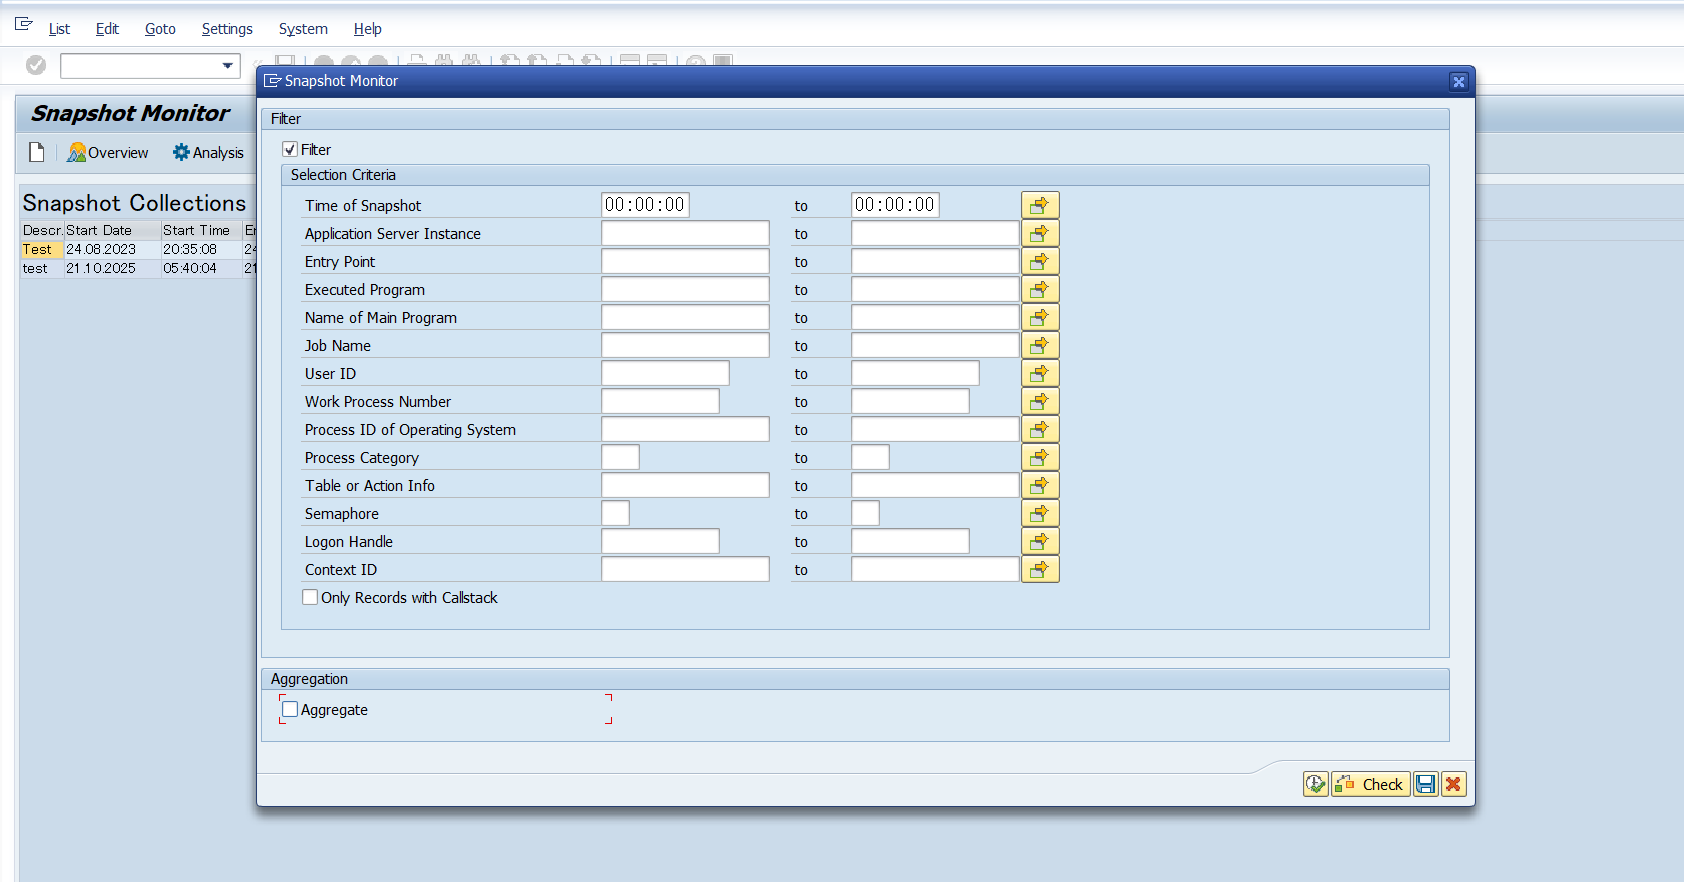Click the Create new document icon
Viewport: 1684px width, 882px height.
(37, 152)
